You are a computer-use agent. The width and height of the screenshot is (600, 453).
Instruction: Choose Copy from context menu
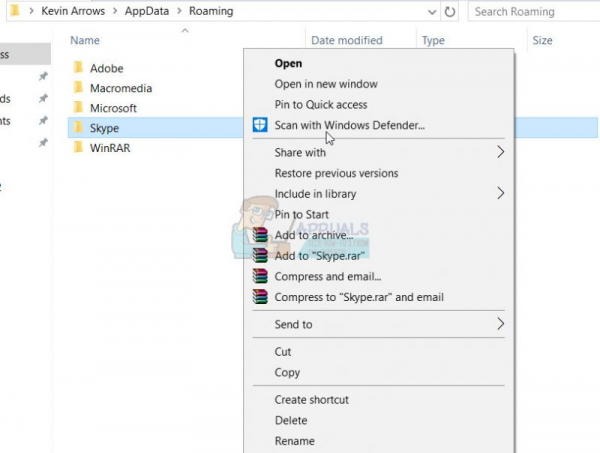click(287, 373)
